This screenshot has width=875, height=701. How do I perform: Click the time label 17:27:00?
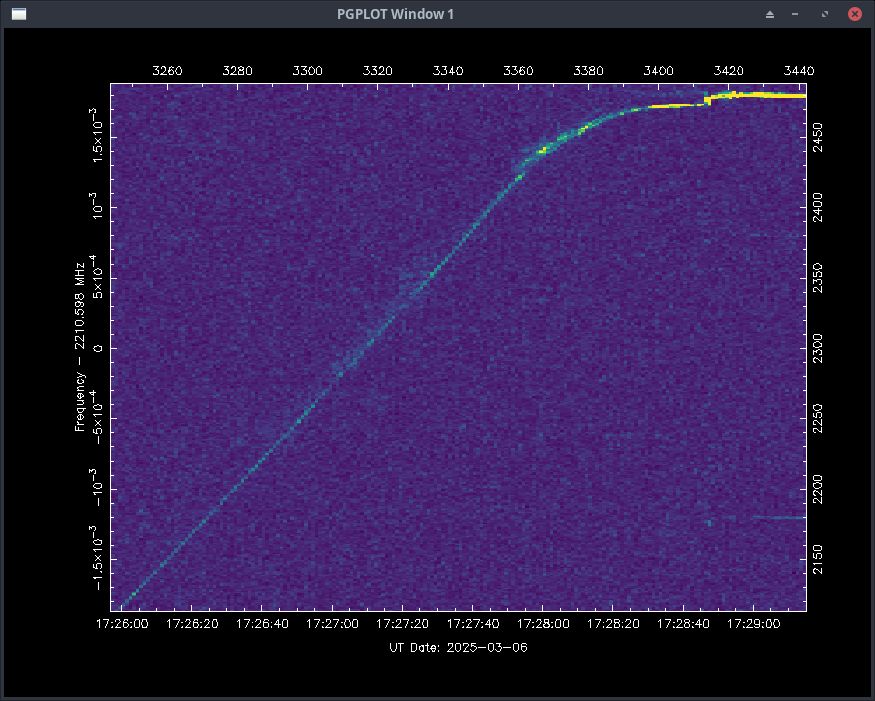(x=333, y=624)
